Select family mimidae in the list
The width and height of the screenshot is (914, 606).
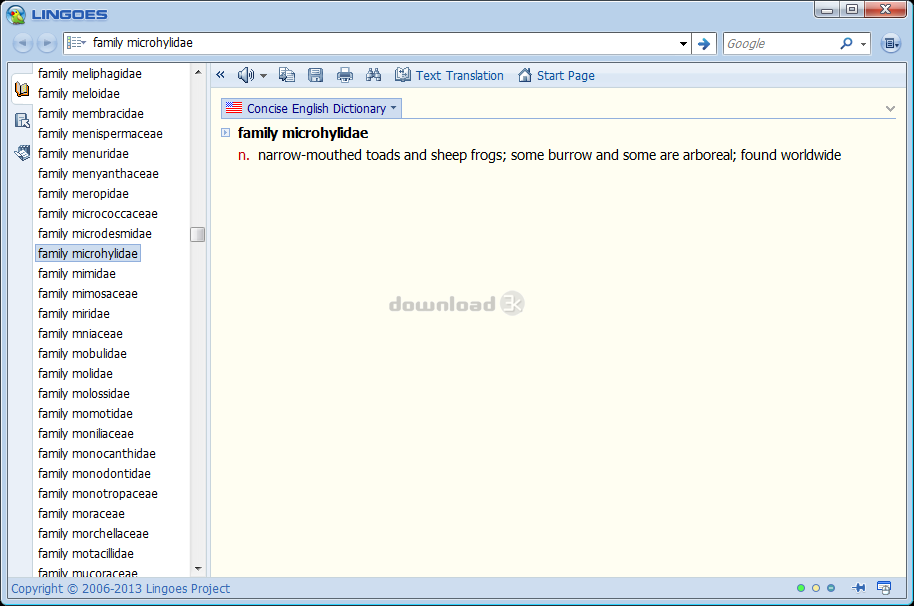pos(77,273)
